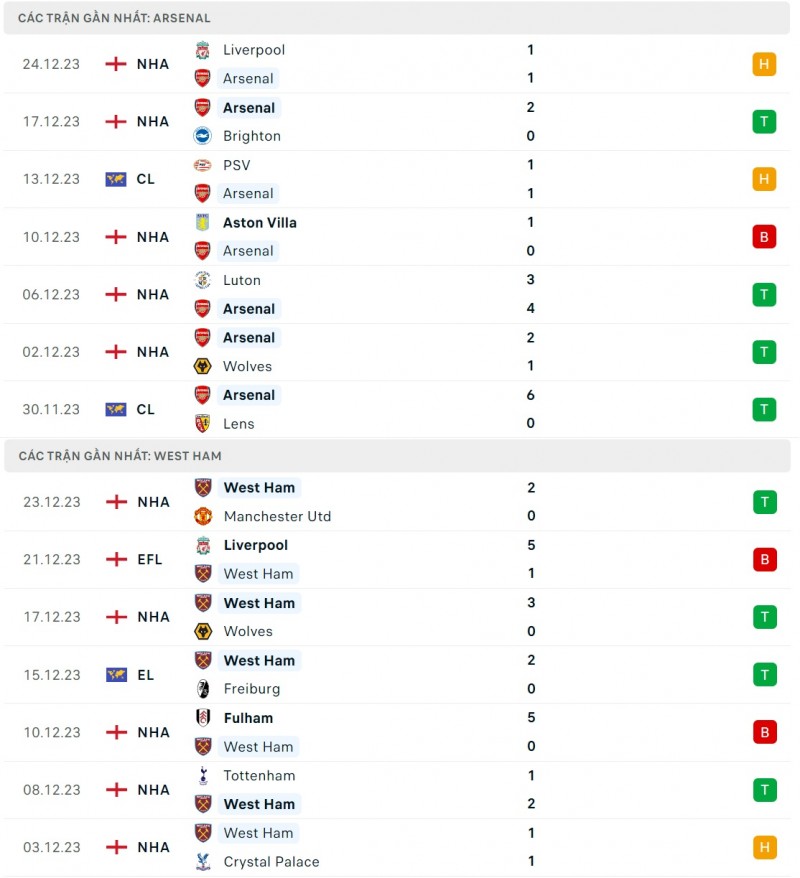Click the Fulham crest icon
The image size is (800, 878).
[203, 718]
